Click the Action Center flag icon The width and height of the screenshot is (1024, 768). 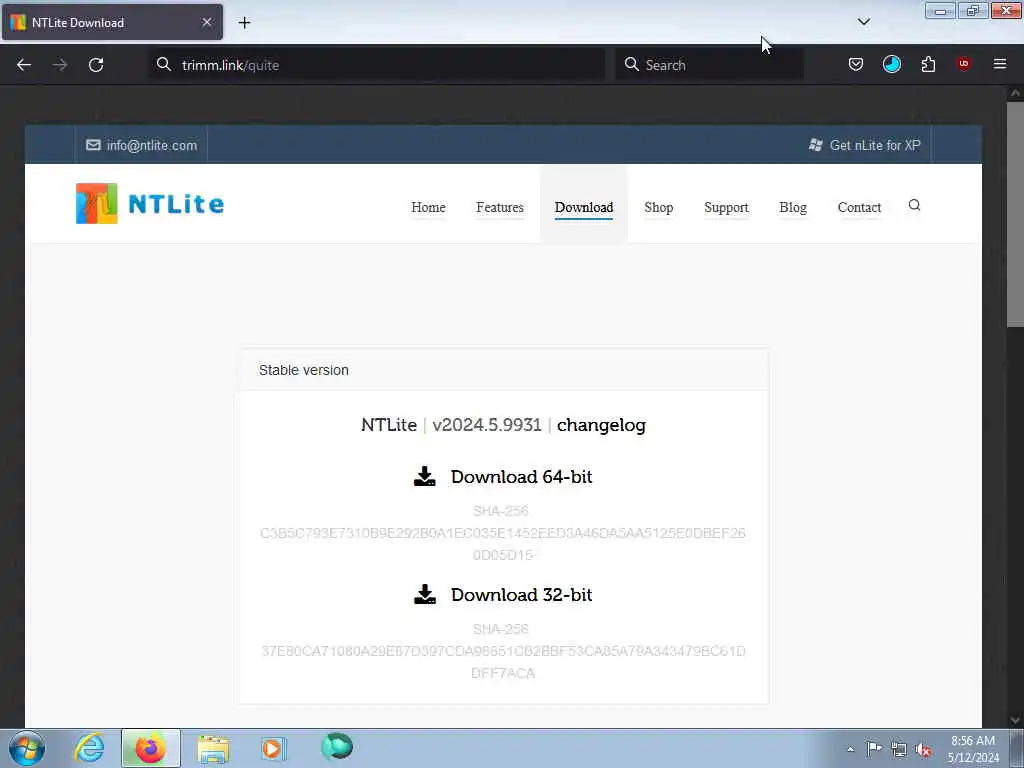(x=874, y=748)
